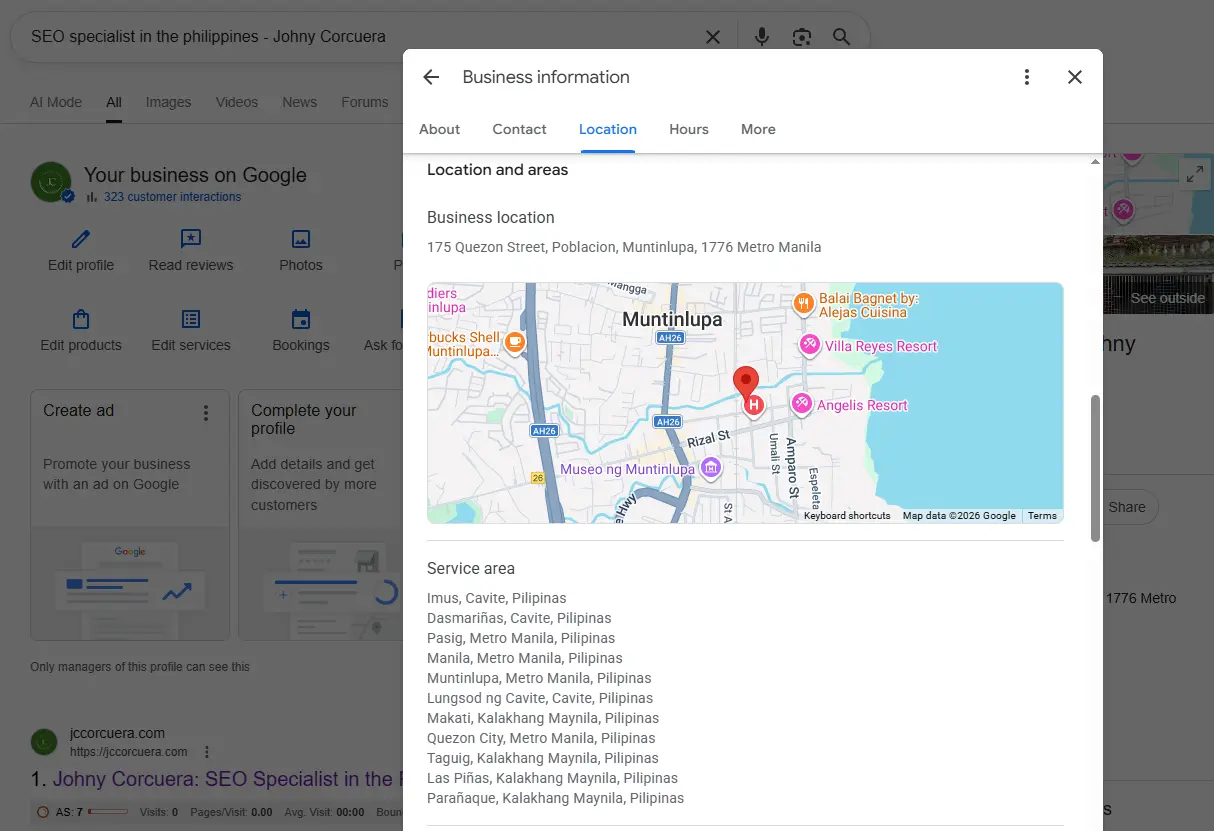This screenshot has width=1214, height=831.
Task: Click the business profile logo avatar
Action: 51,182
